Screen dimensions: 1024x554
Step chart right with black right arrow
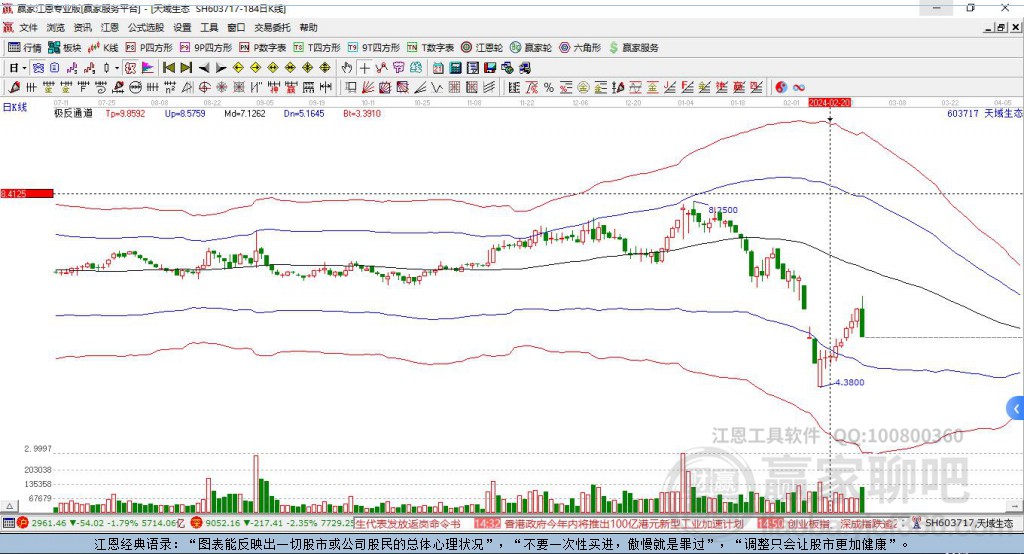pos(221,68)
